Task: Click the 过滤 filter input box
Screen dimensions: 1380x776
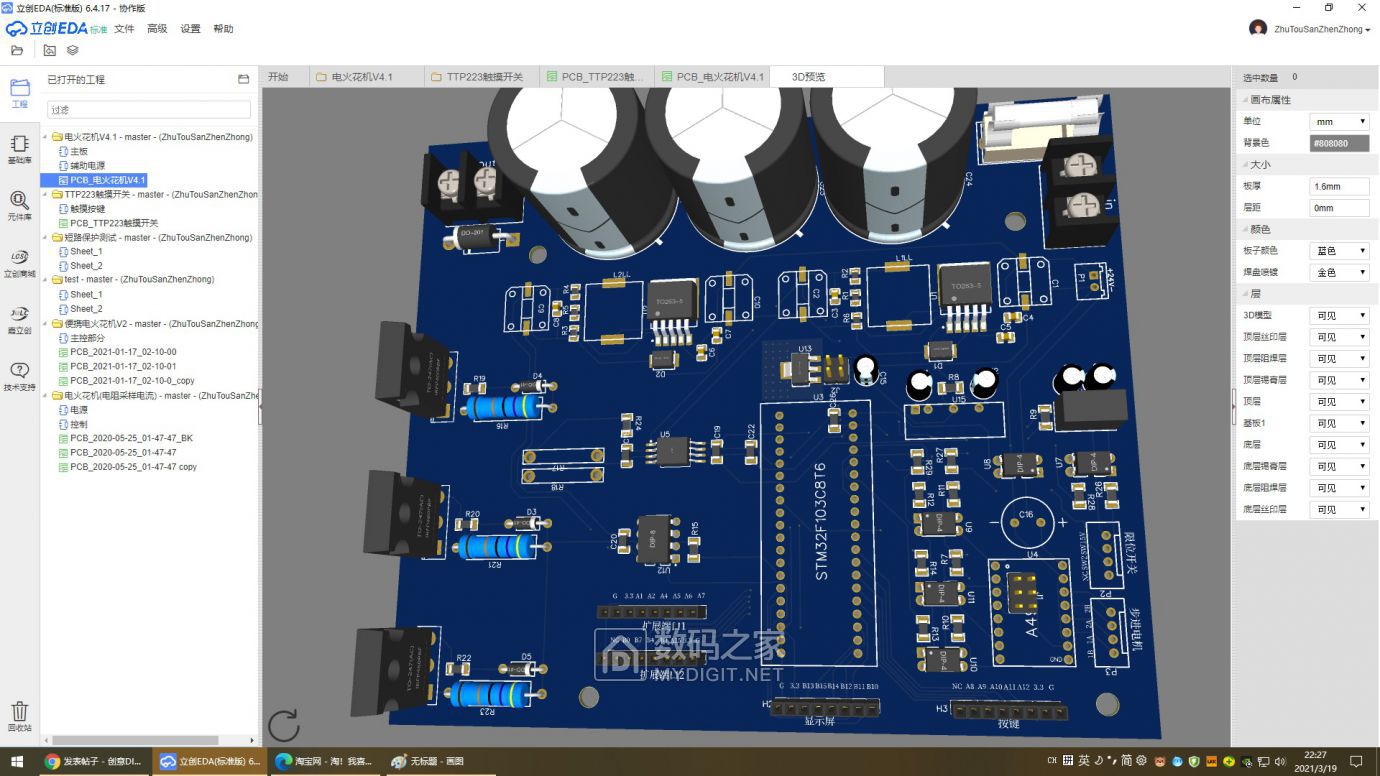Action: (x=149, y=109)
